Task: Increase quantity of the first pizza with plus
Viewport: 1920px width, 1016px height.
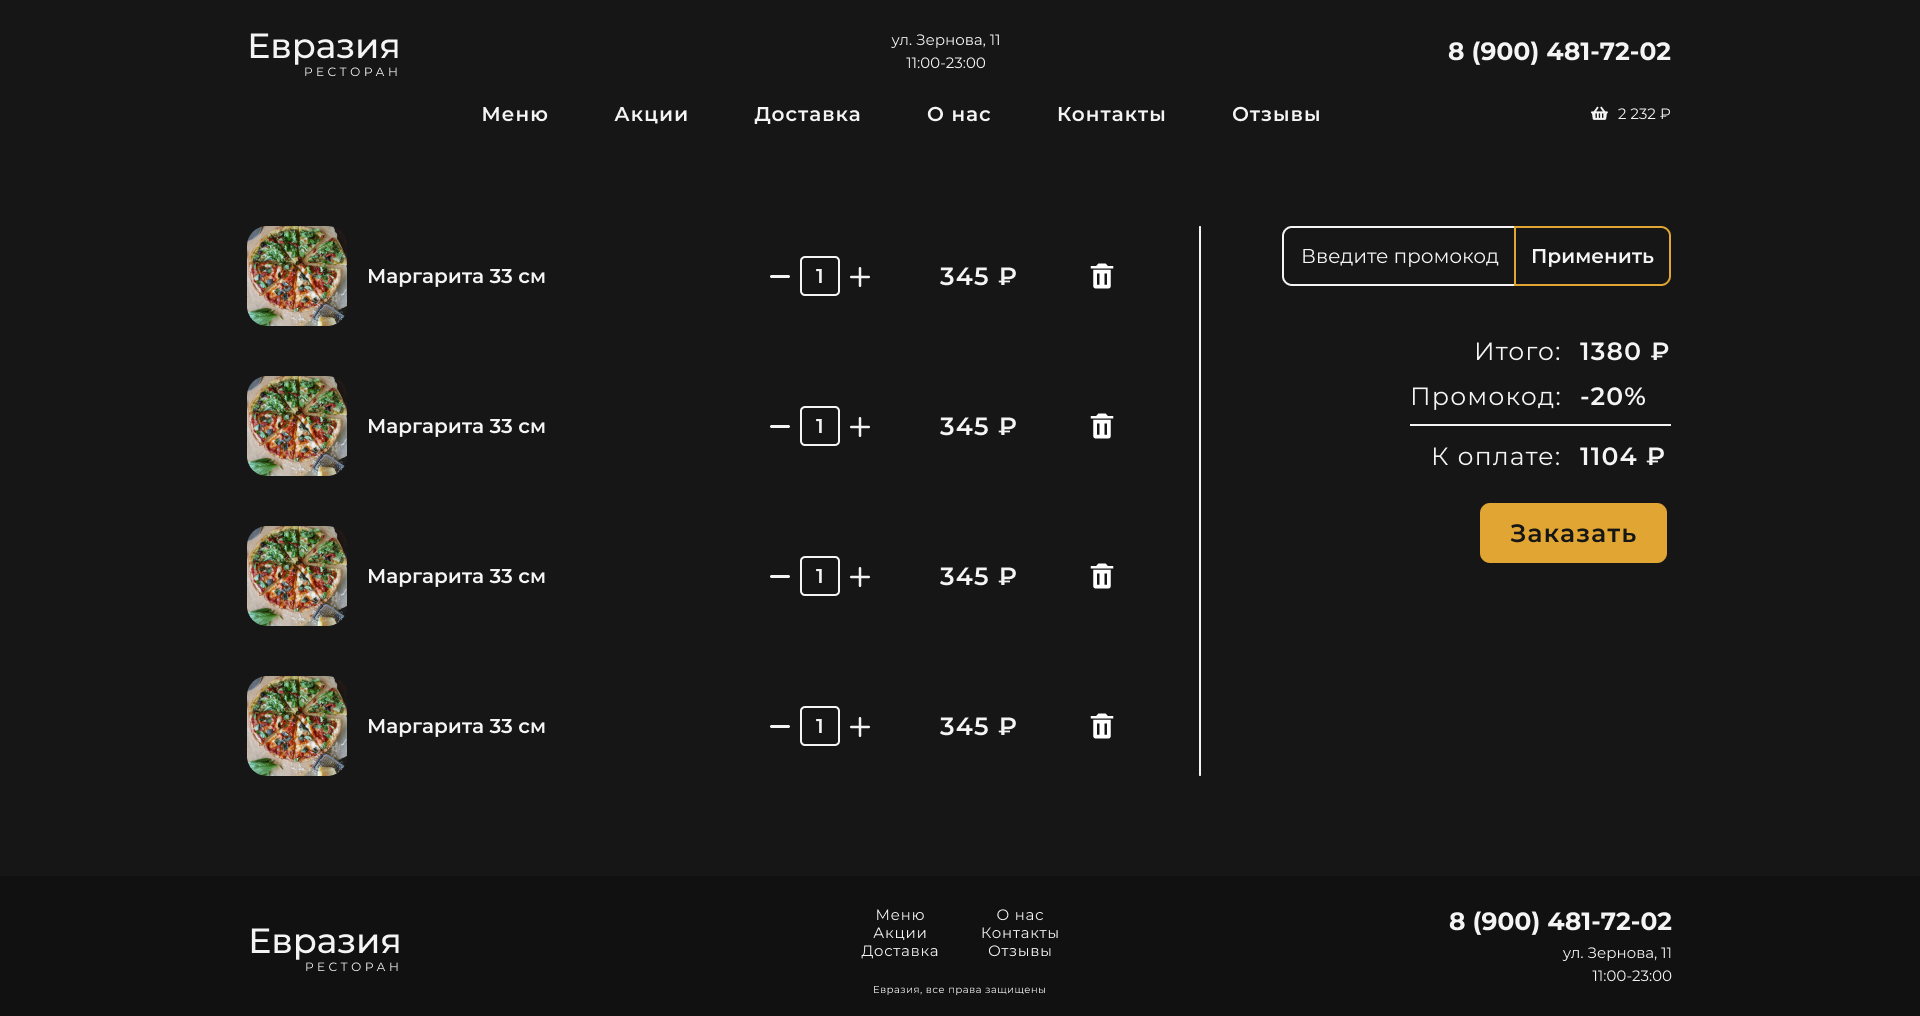Action: [x=860, y=277]
